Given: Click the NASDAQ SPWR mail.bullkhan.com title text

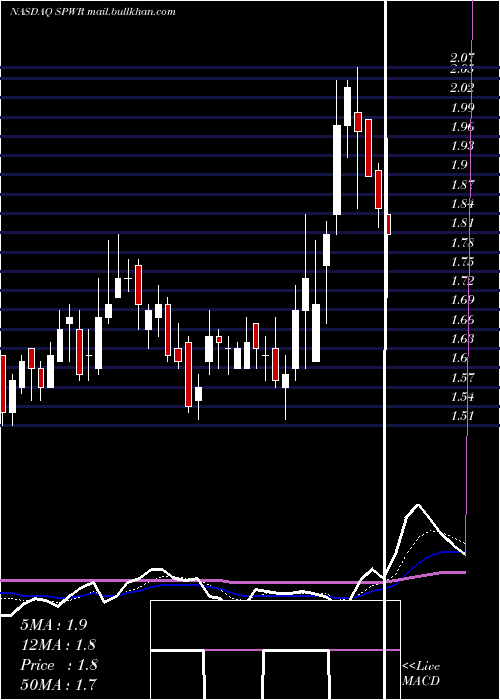Looking at the screenshot, I should 93,12.
